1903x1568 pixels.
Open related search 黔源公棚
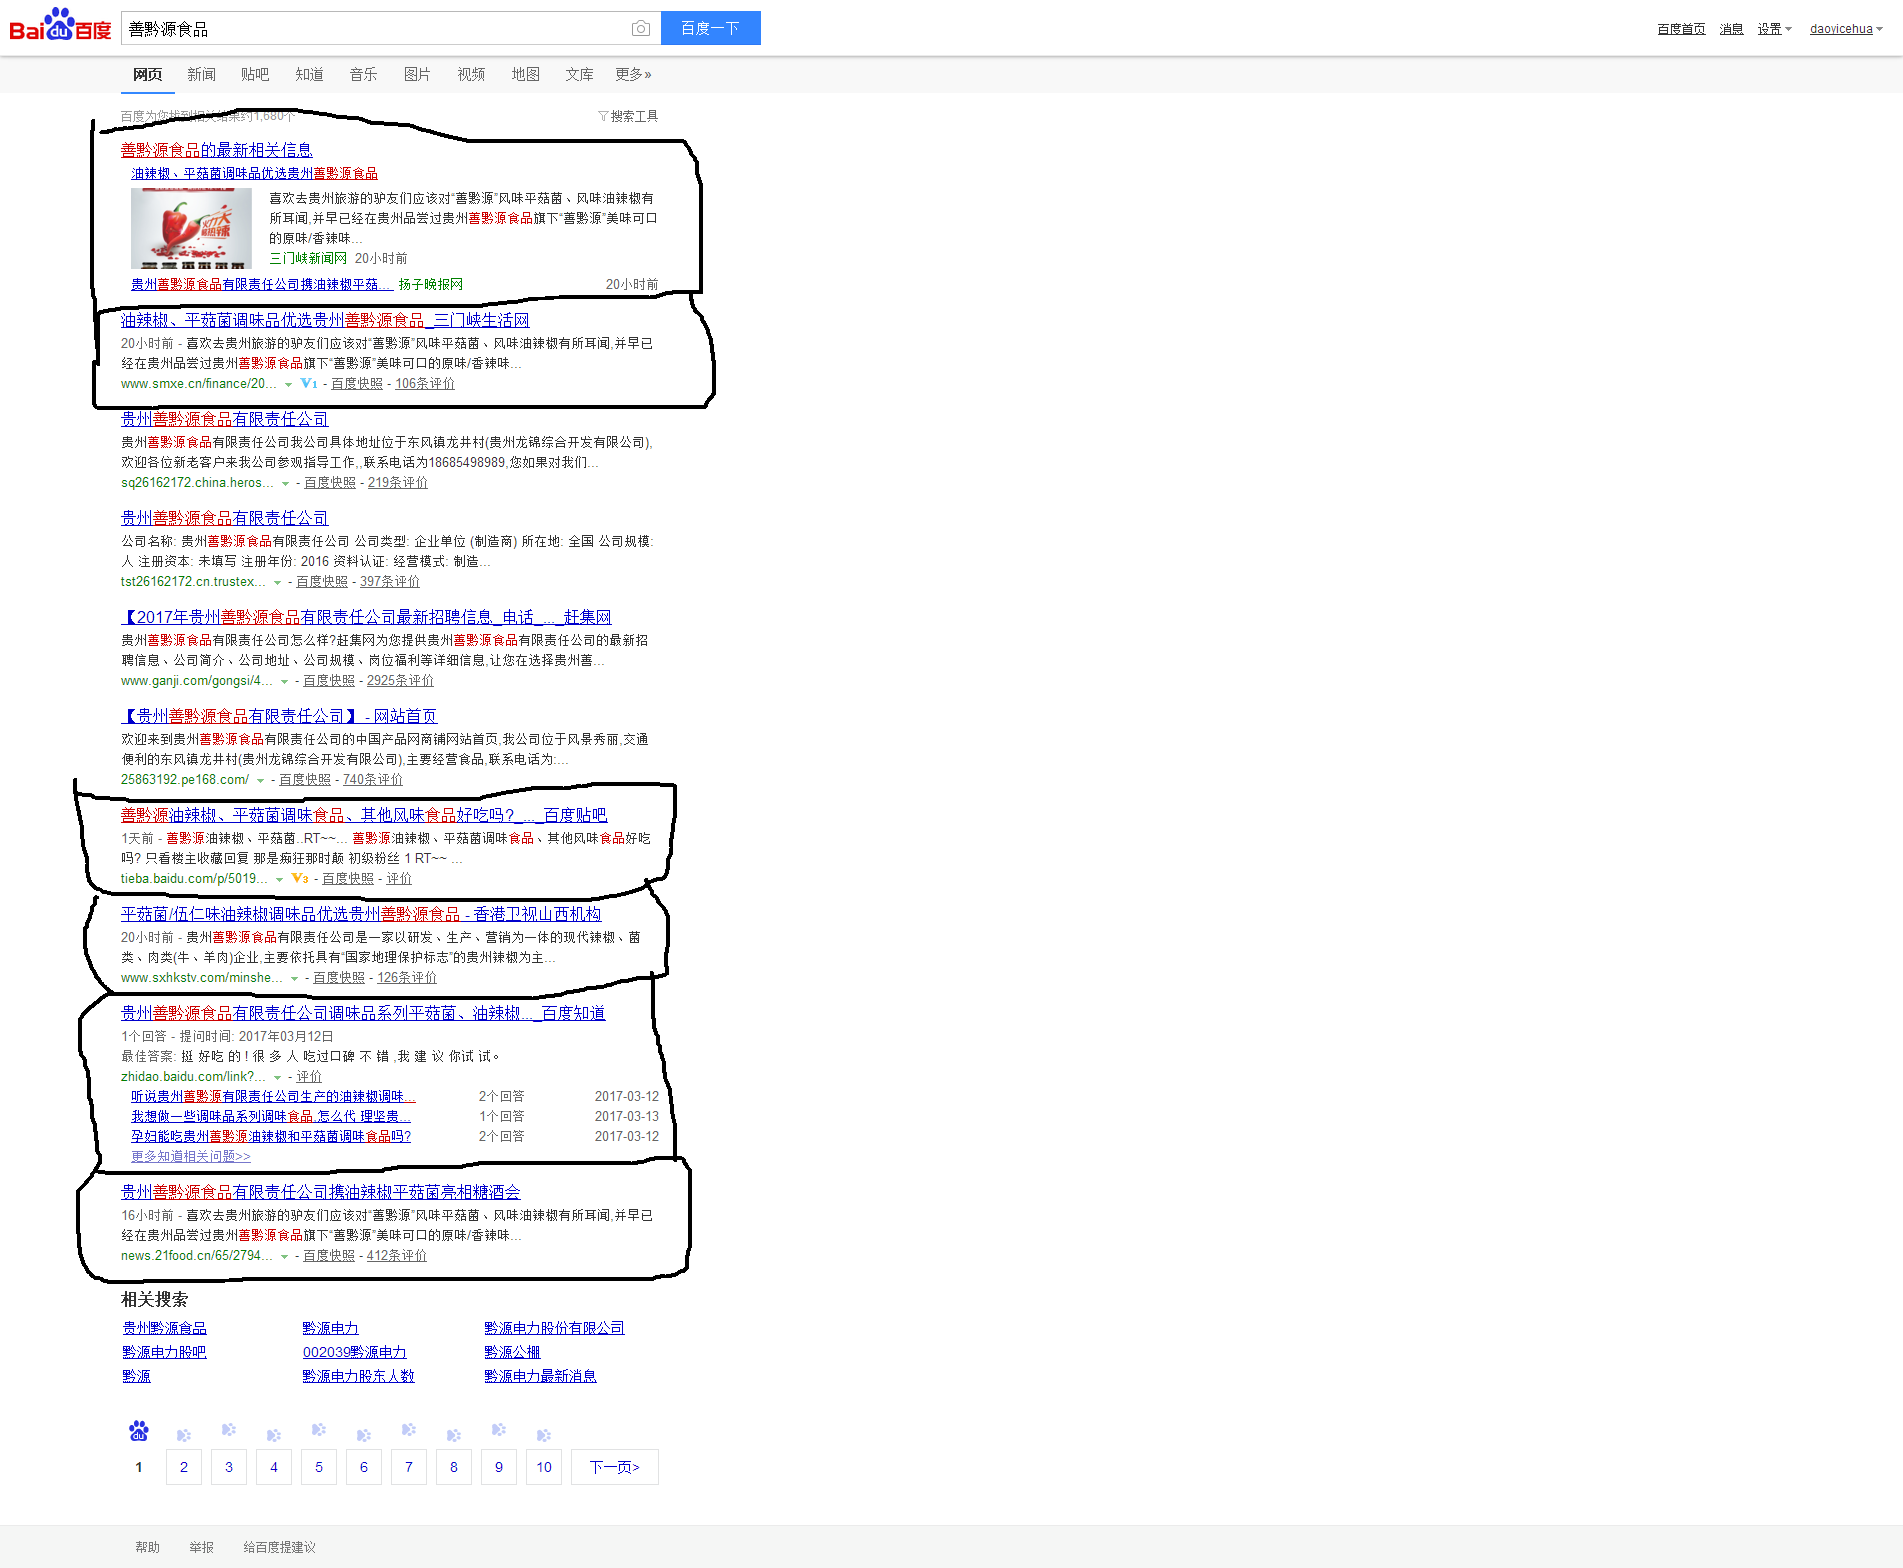tap(512, 1352)
